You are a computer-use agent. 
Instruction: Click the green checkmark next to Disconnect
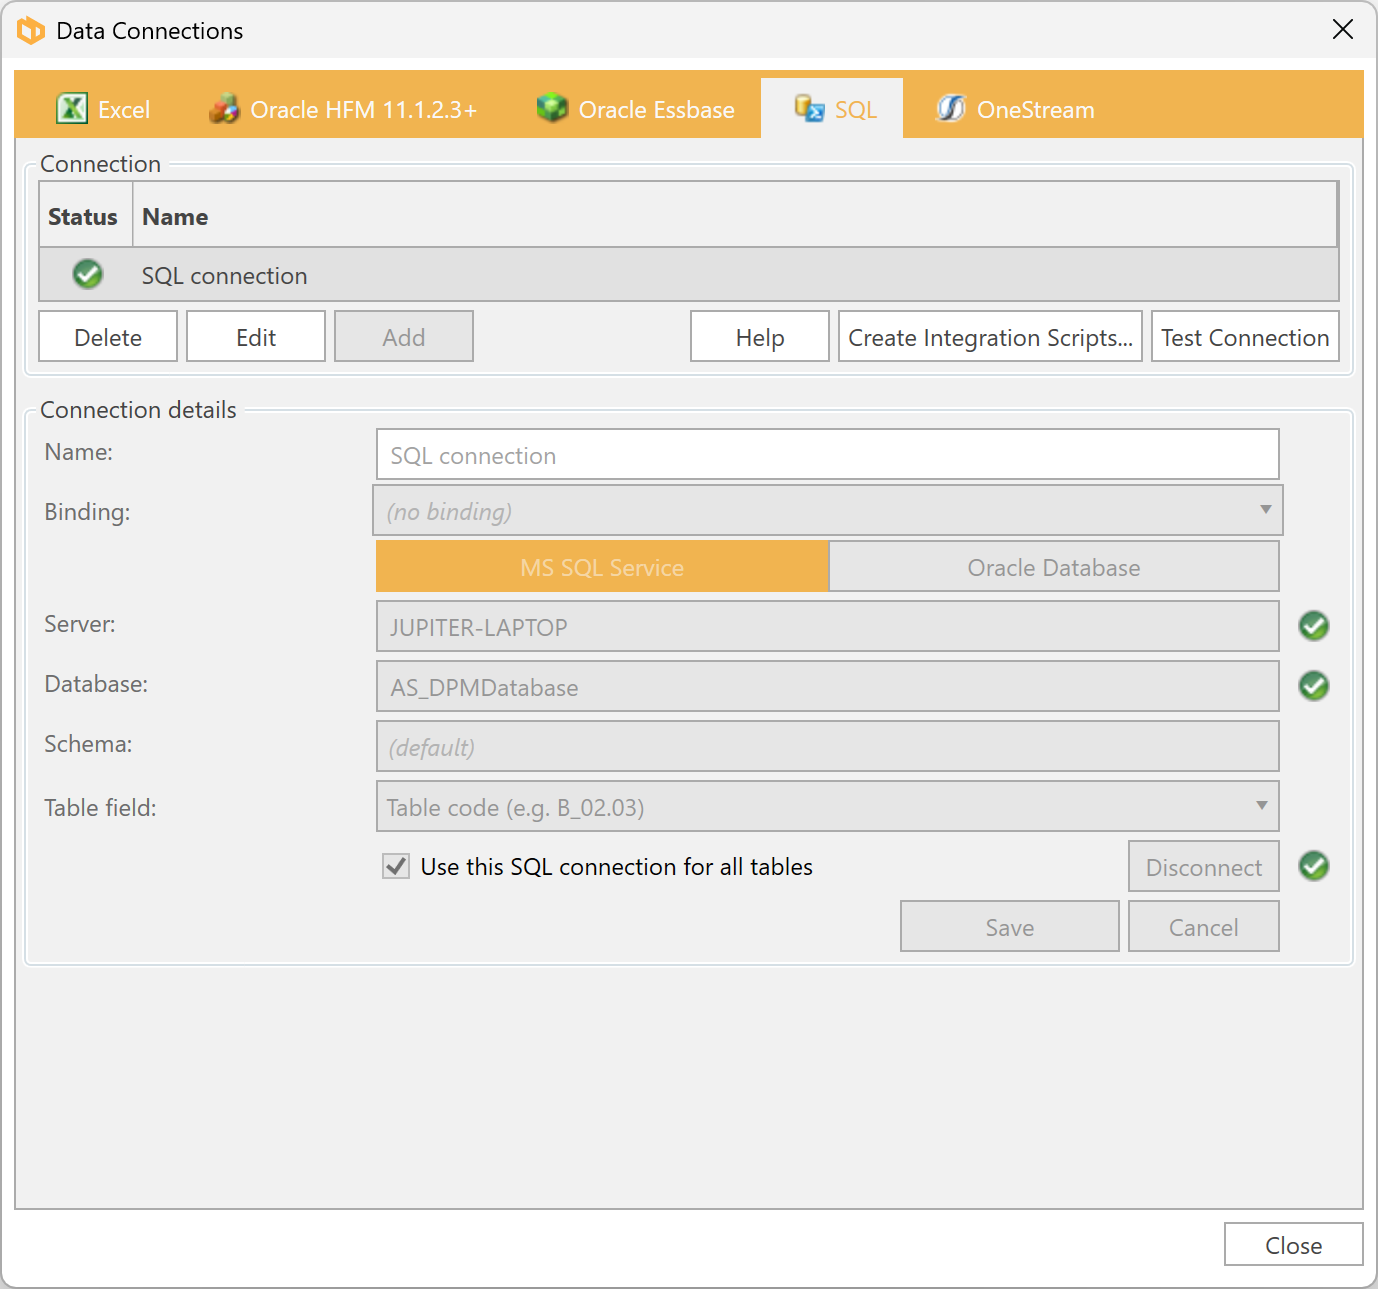pos(1313,866)
